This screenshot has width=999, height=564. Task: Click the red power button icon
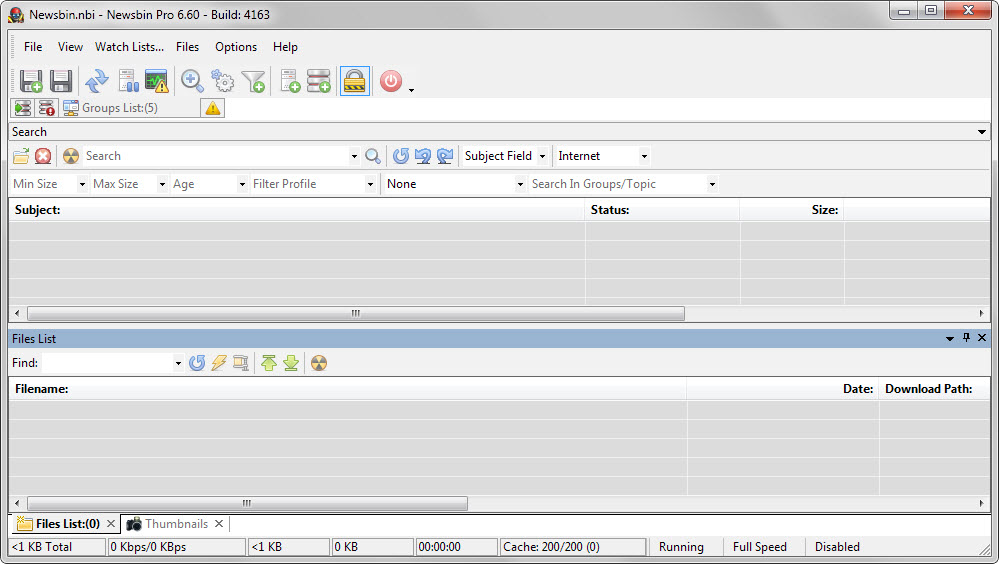[x=391, y=82]
